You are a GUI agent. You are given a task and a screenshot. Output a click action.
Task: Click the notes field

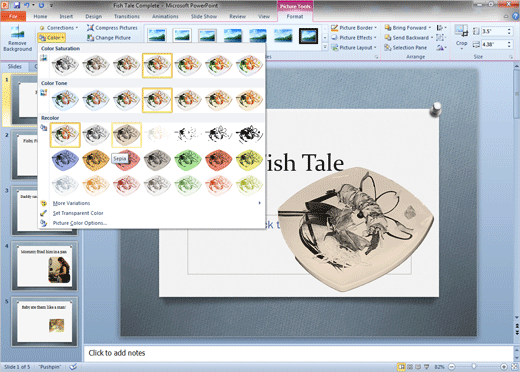pyautogui.click(x=298, y=353)
